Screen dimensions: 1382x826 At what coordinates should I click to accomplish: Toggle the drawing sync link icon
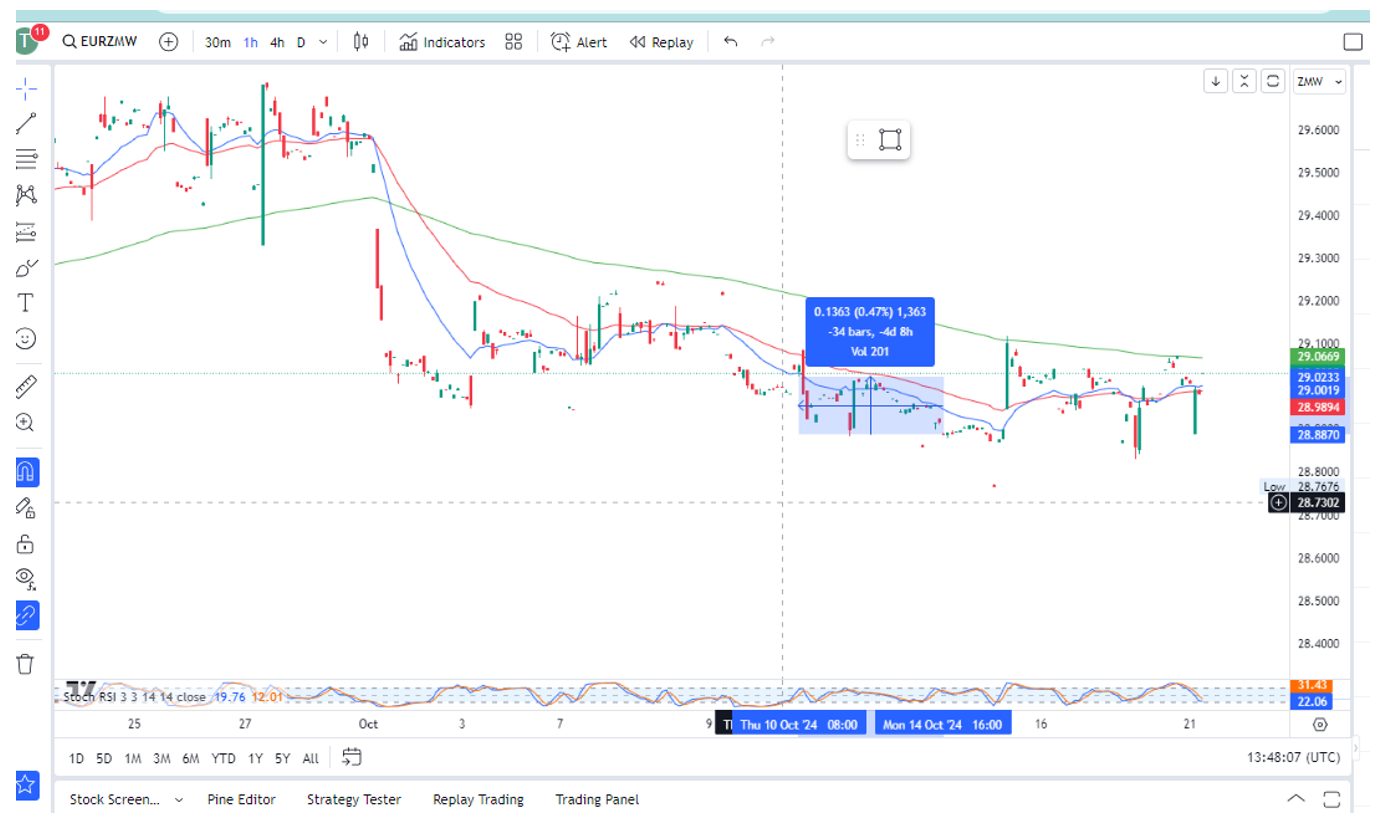pyautogui.click(x=26, y=615)
